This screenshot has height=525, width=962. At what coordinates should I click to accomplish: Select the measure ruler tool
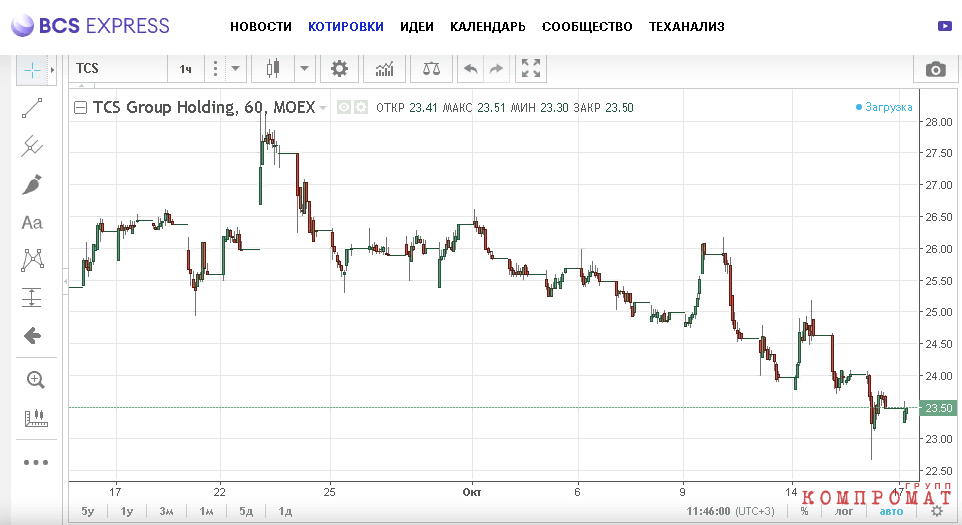(x=36, y=418)
